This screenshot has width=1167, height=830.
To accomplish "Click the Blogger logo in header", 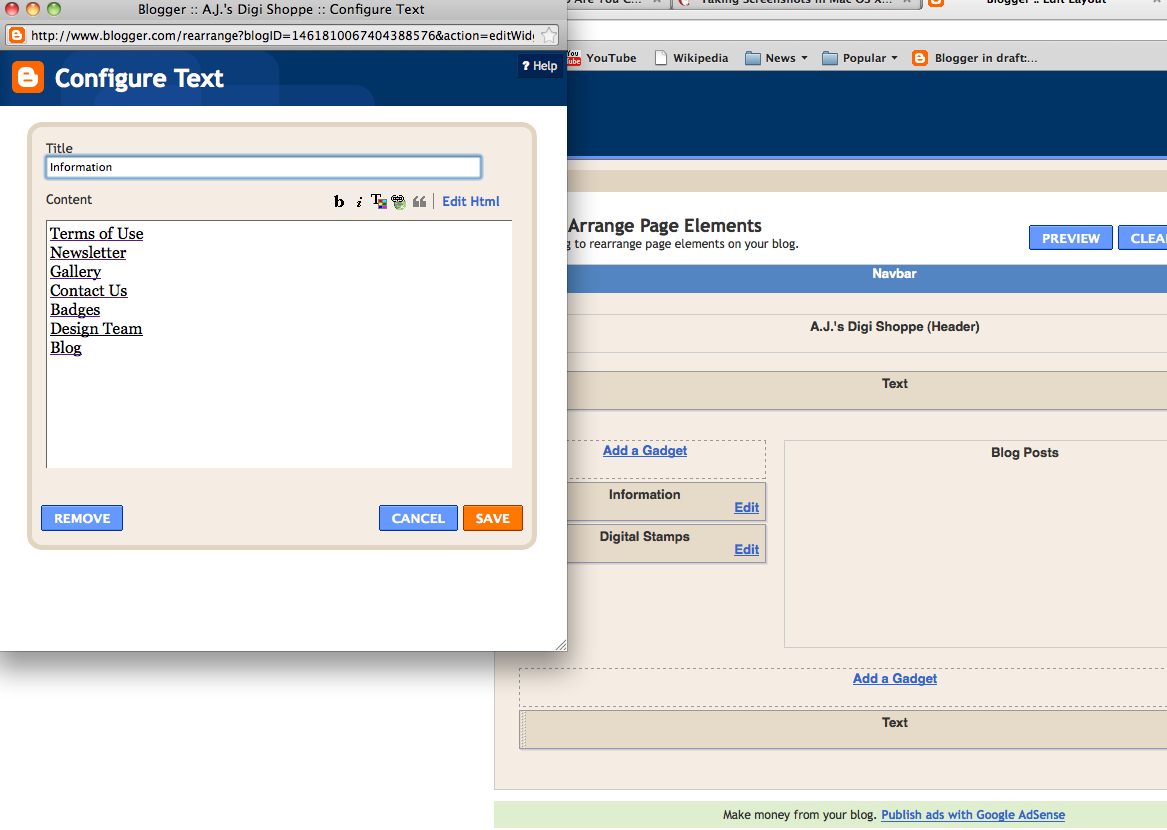I will (28, 78).
